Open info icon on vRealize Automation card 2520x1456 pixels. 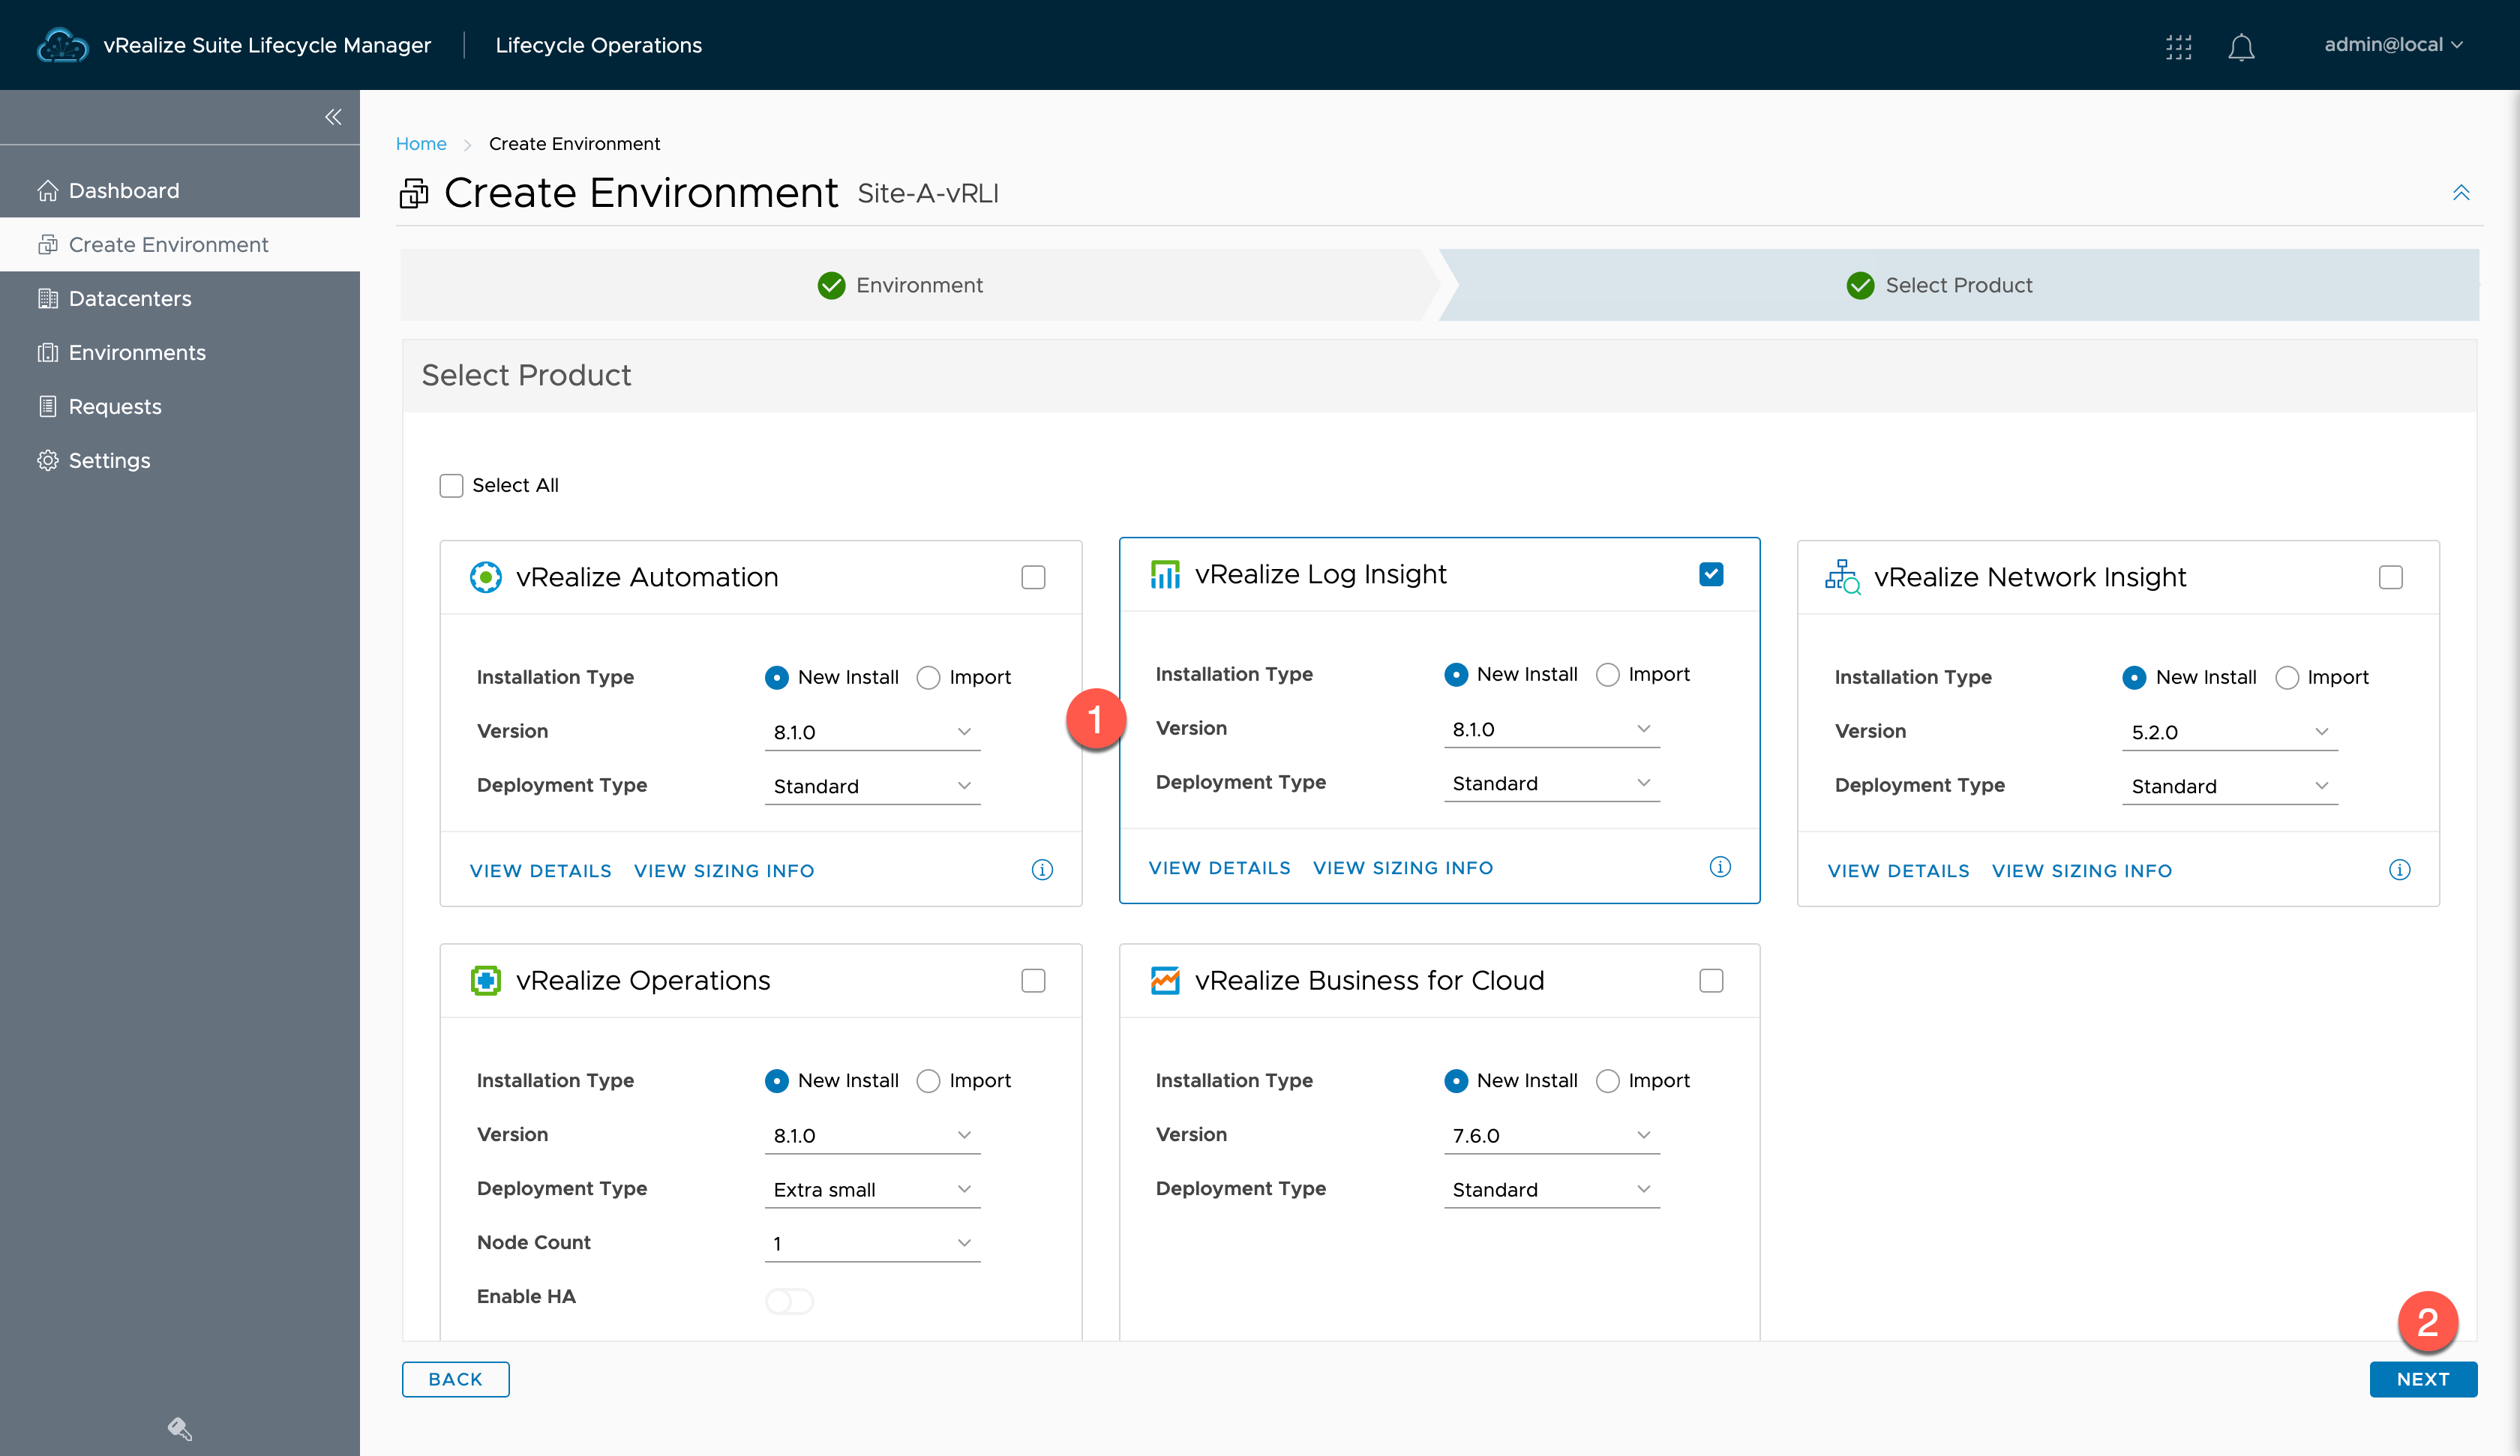point(1042,870)
